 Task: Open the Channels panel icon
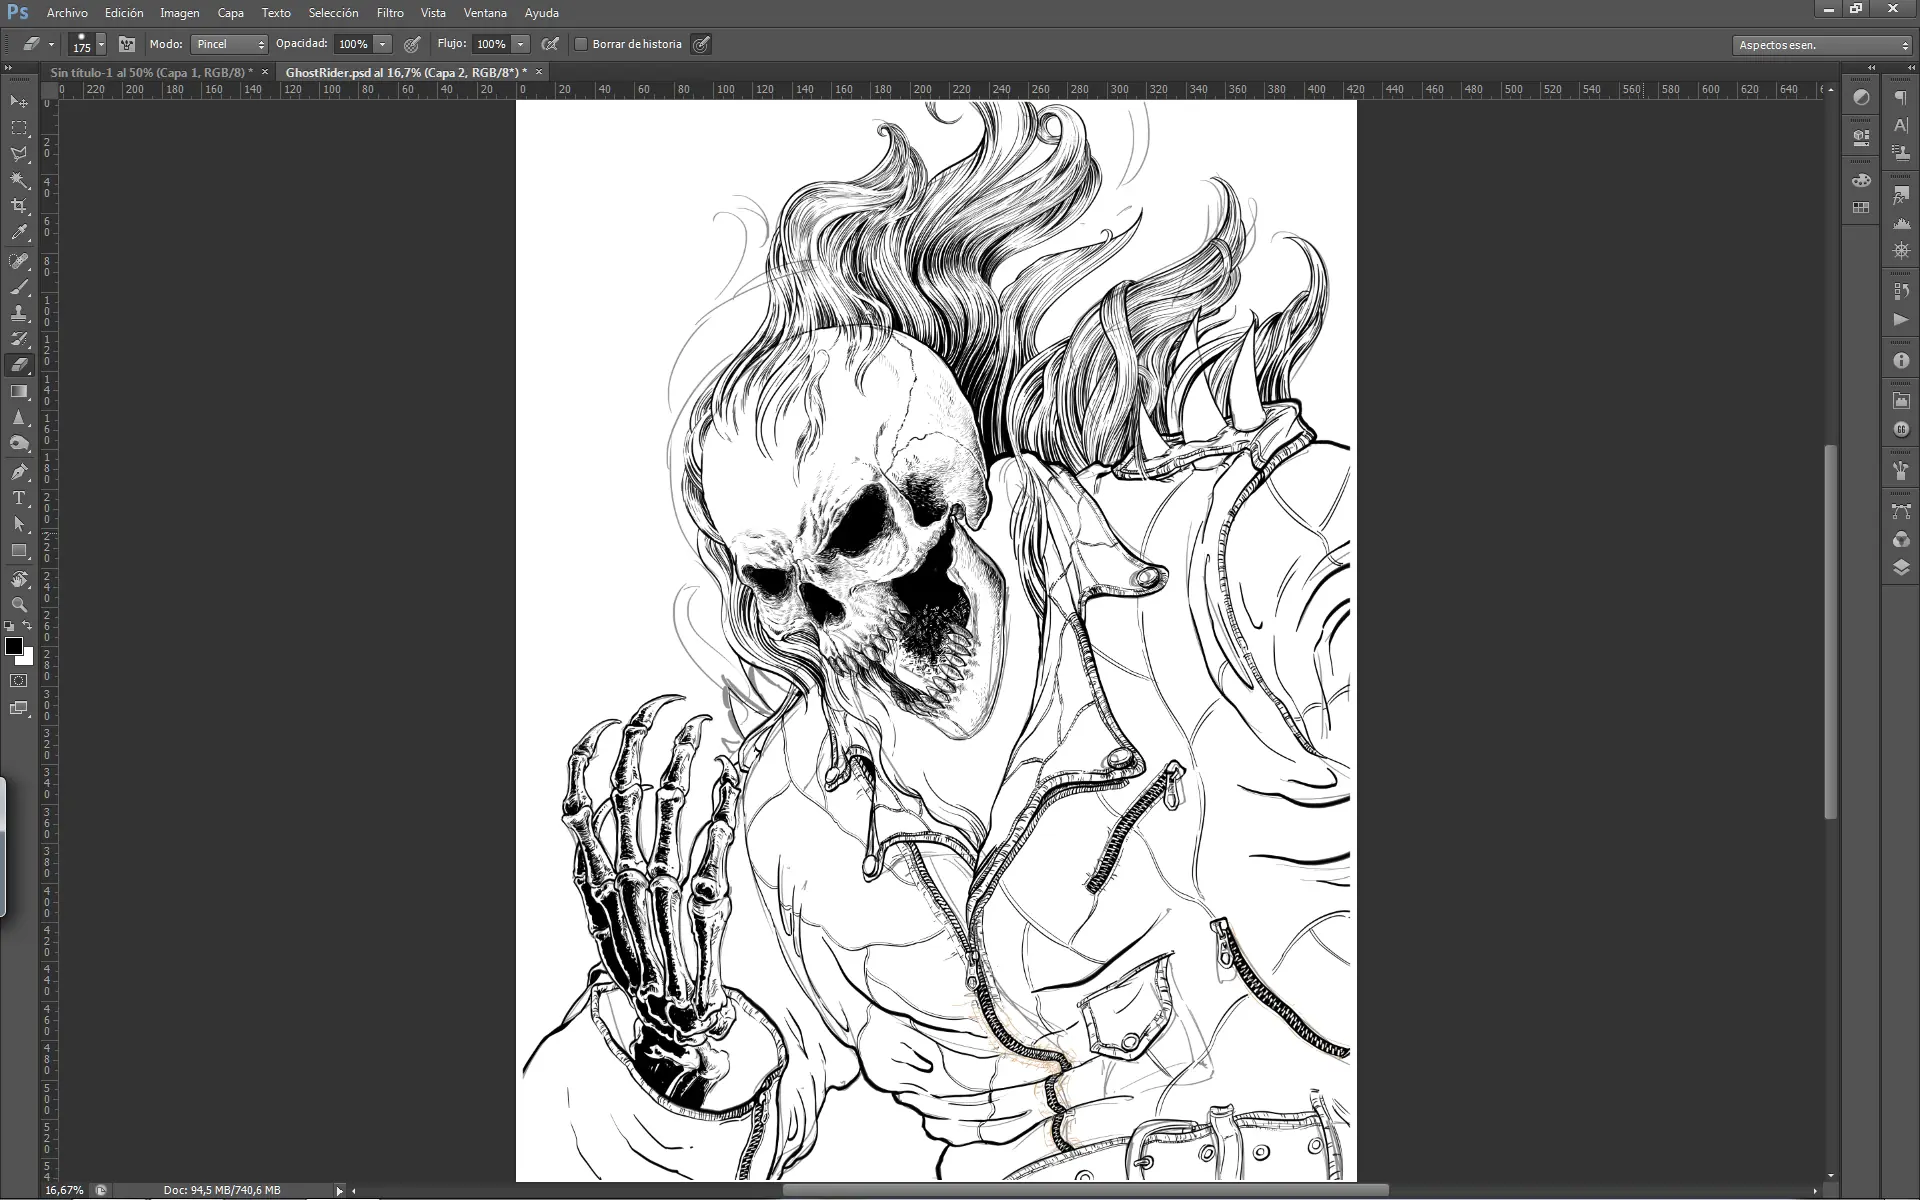[x=1901, y=539]
